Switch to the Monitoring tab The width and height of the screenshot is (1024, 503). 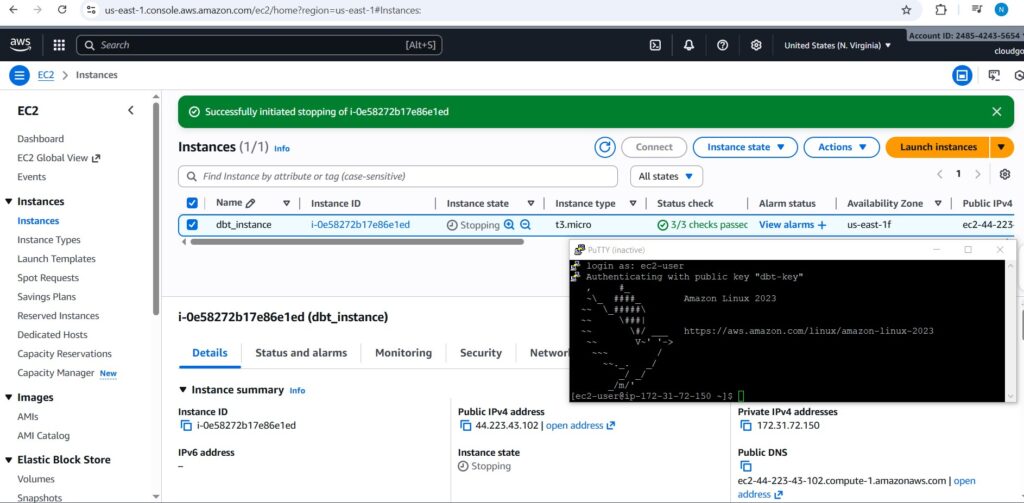coord(403,353)
